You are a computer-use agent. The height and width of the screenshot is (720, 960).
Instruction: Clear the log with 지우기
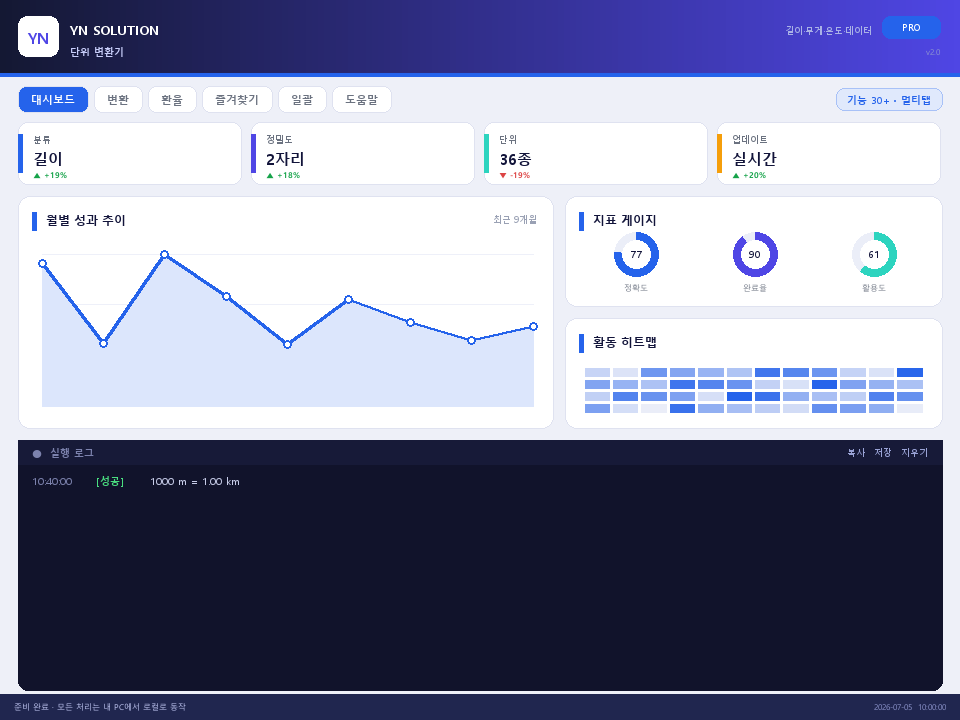[x=914, y=452]
